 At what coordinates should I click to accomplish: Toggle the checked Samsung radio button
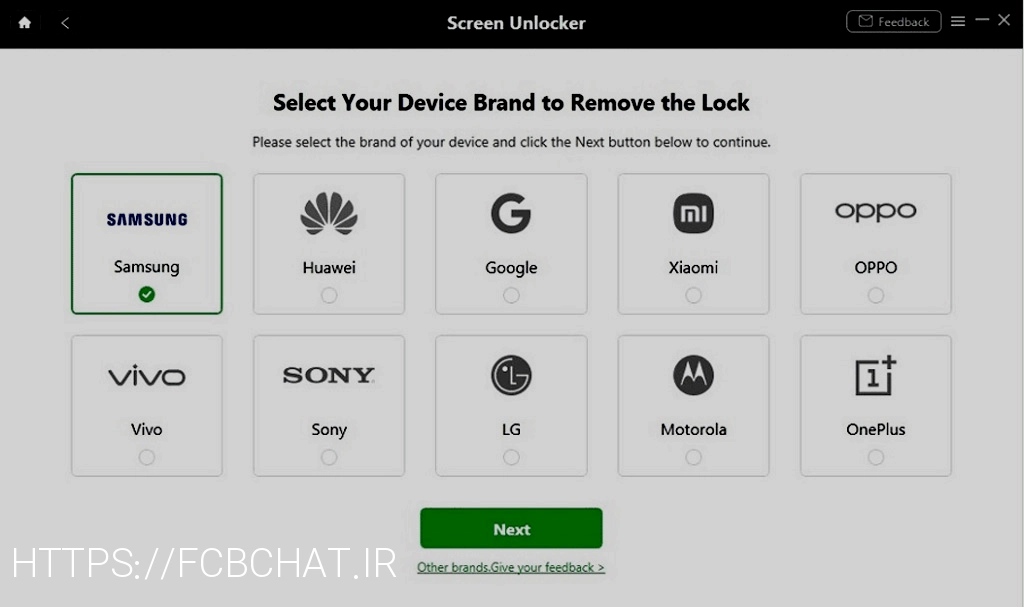point(146,295)
